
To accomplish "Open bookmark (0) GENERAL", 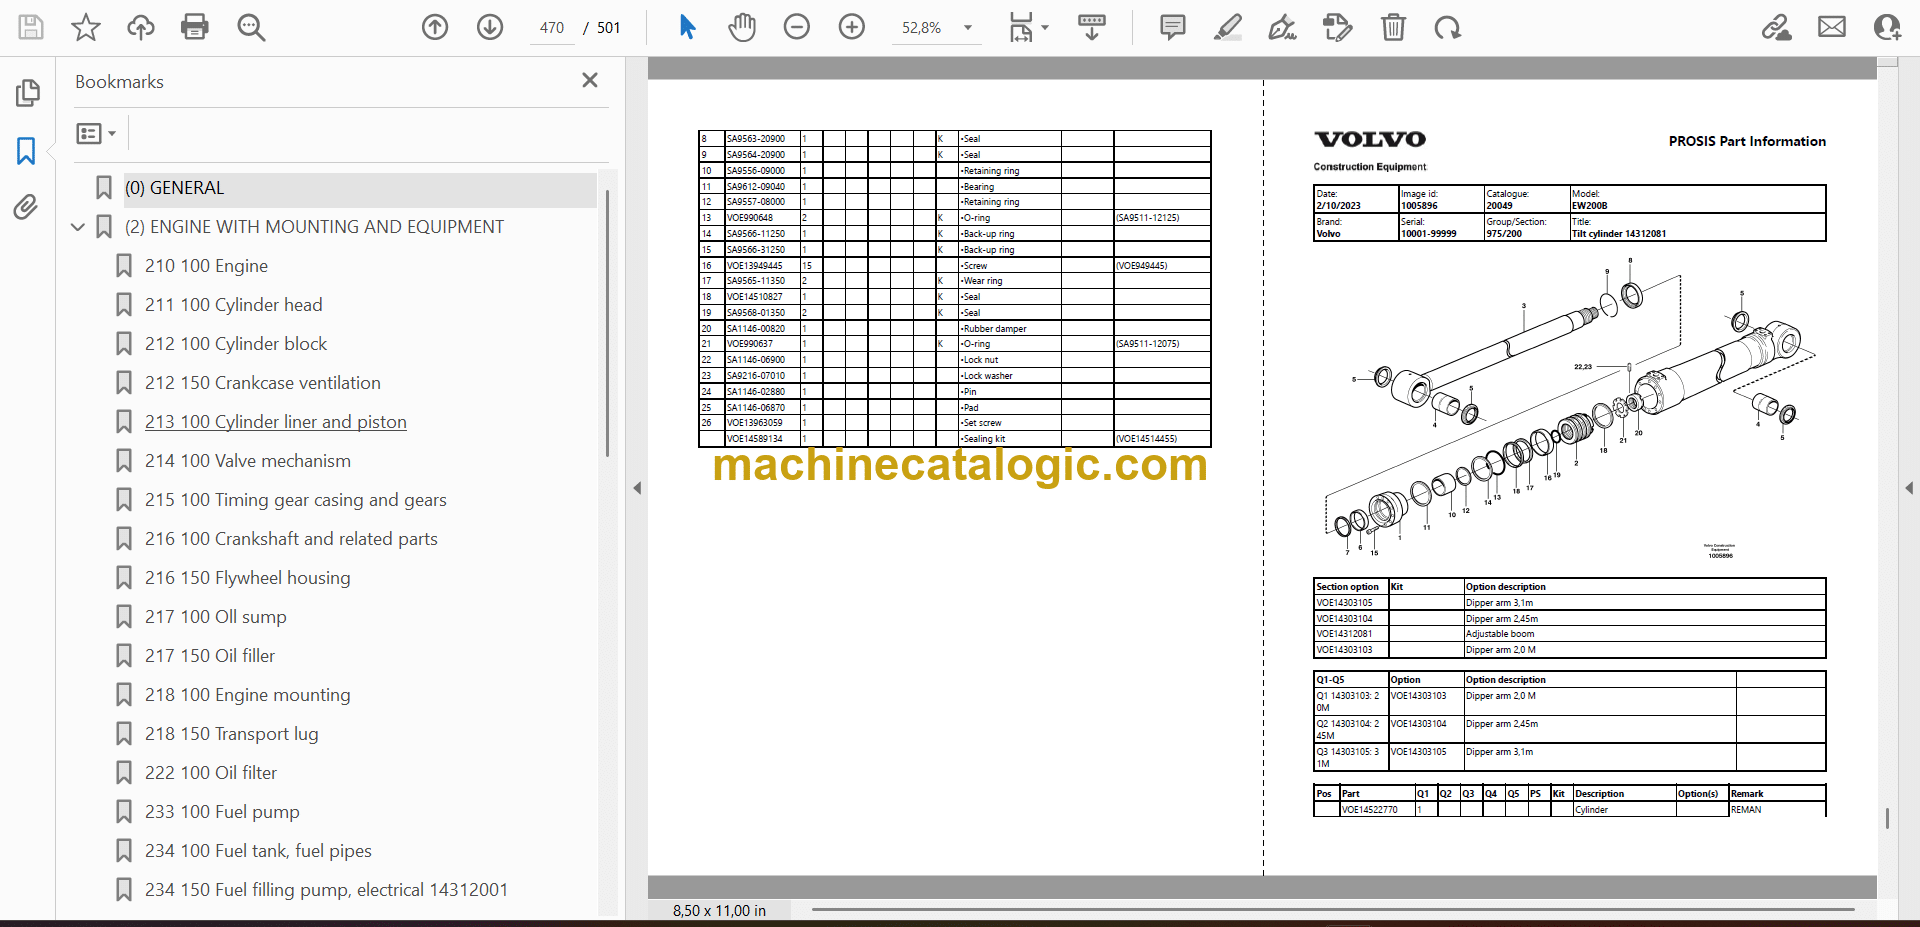I will pyautogui.click(x=174, y=188).
